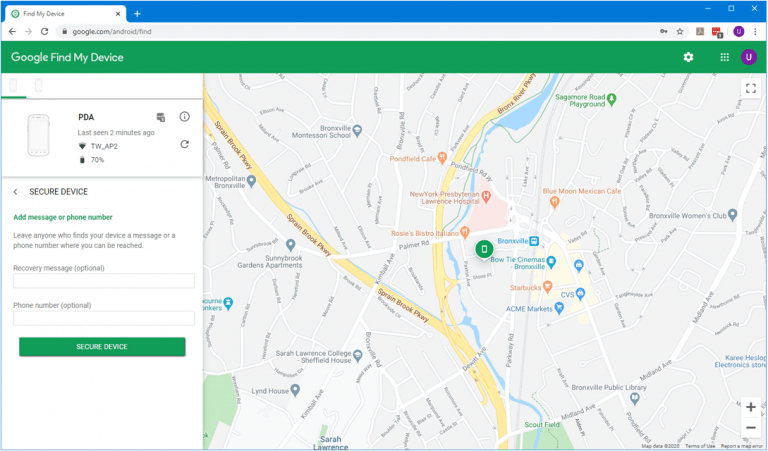This screenshot has width=768, height=451.
Task: Refresh PDA device location
Action: tap(184, 144)
